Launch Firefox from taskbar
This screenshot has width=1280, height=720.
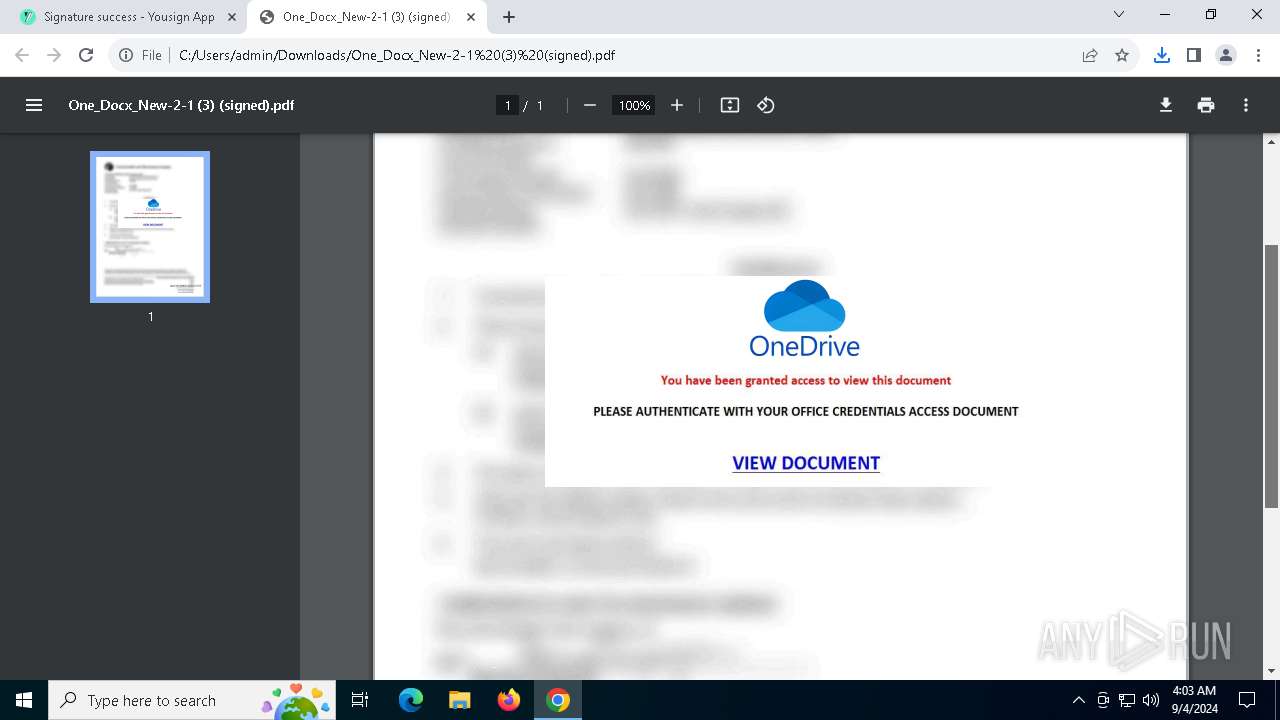pos(509,700)
